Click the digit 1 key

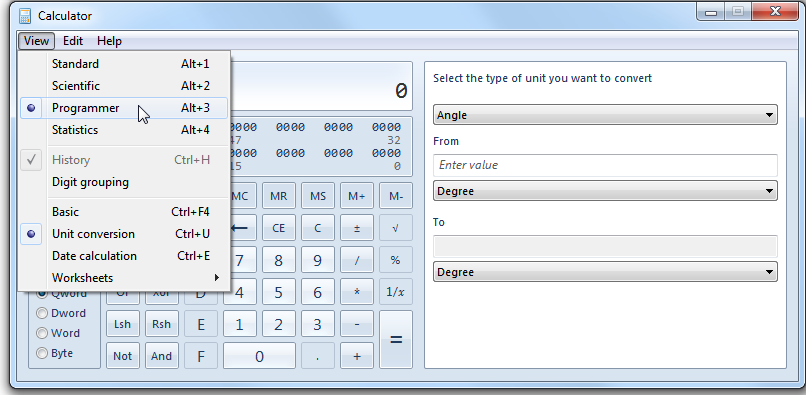[240, 324]
